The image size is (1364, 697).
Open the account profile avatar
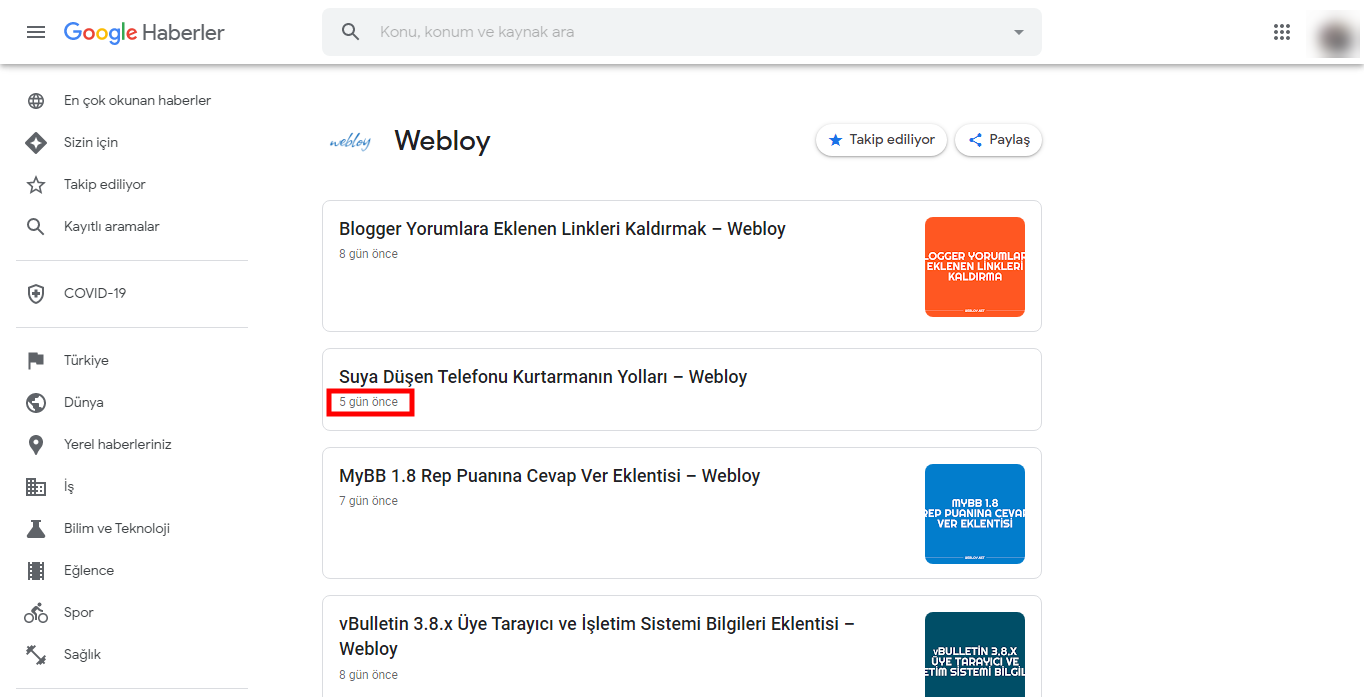click(1335, 36)
